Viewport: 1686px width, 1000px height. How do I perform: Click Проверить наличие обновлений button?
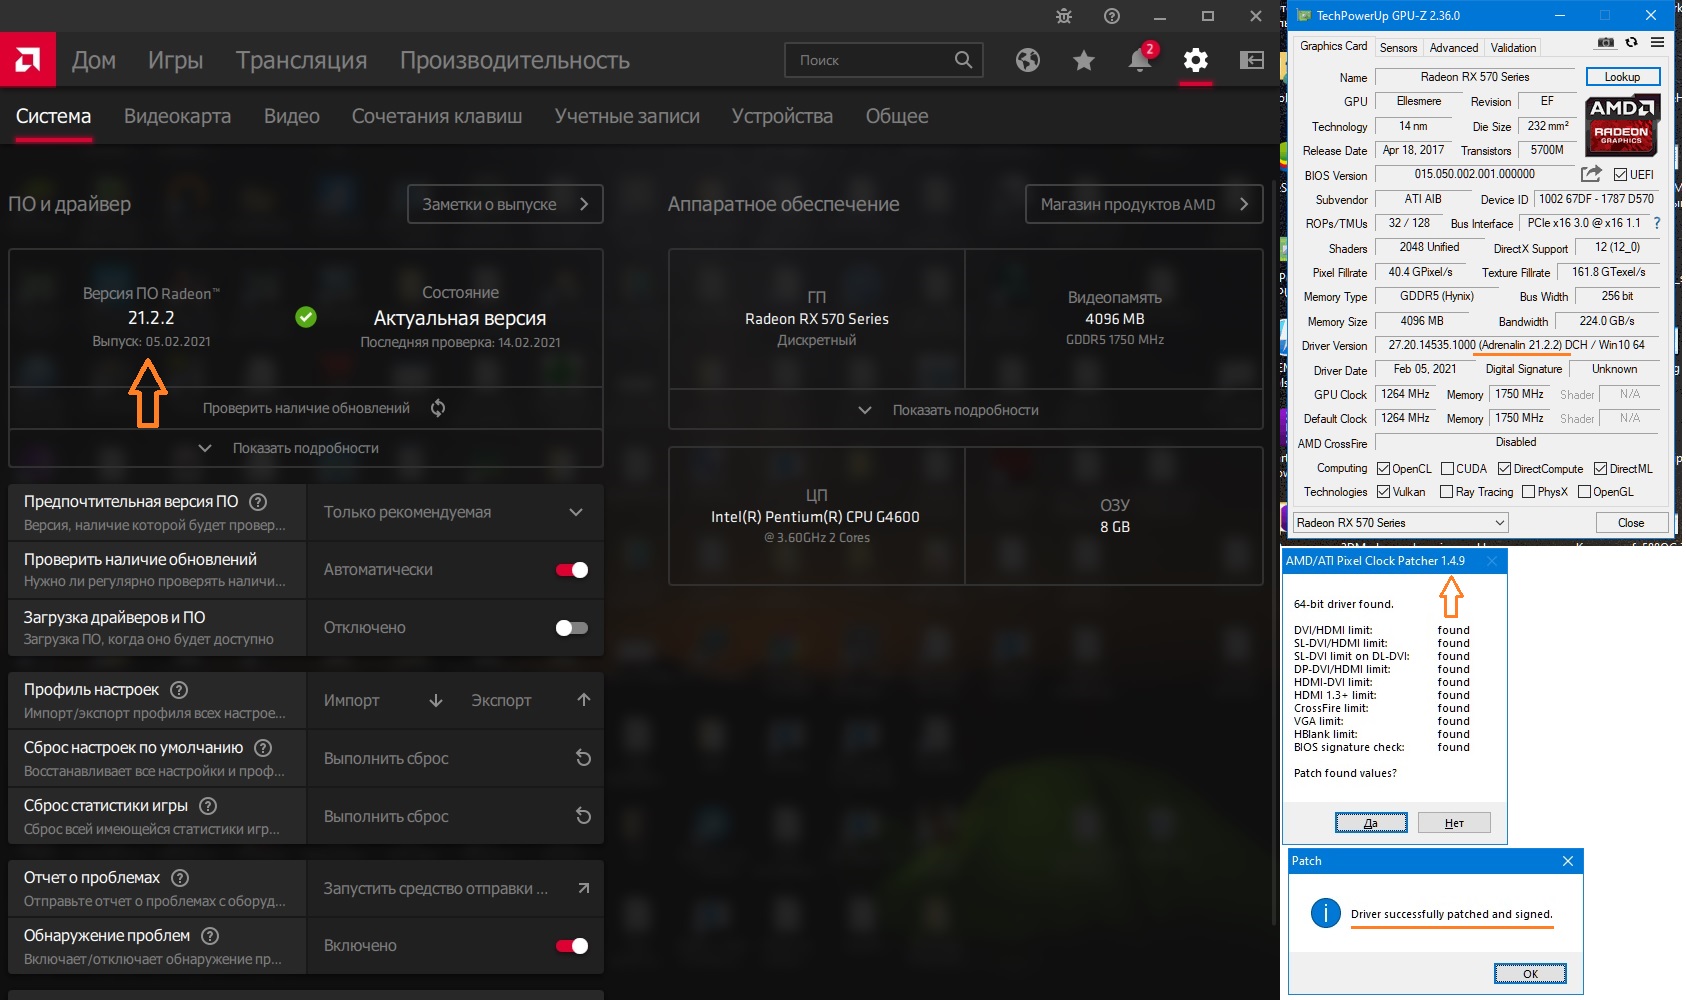click(306, 408)
